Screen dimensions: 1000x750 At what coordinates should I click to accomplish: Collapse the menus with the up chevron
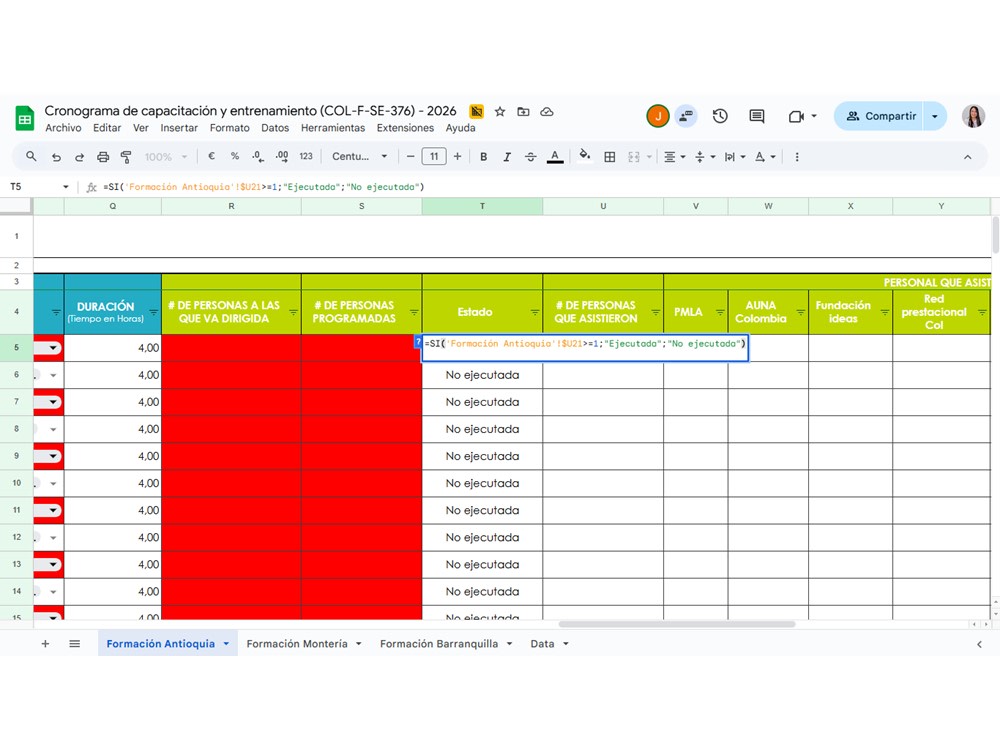(967, 157)
